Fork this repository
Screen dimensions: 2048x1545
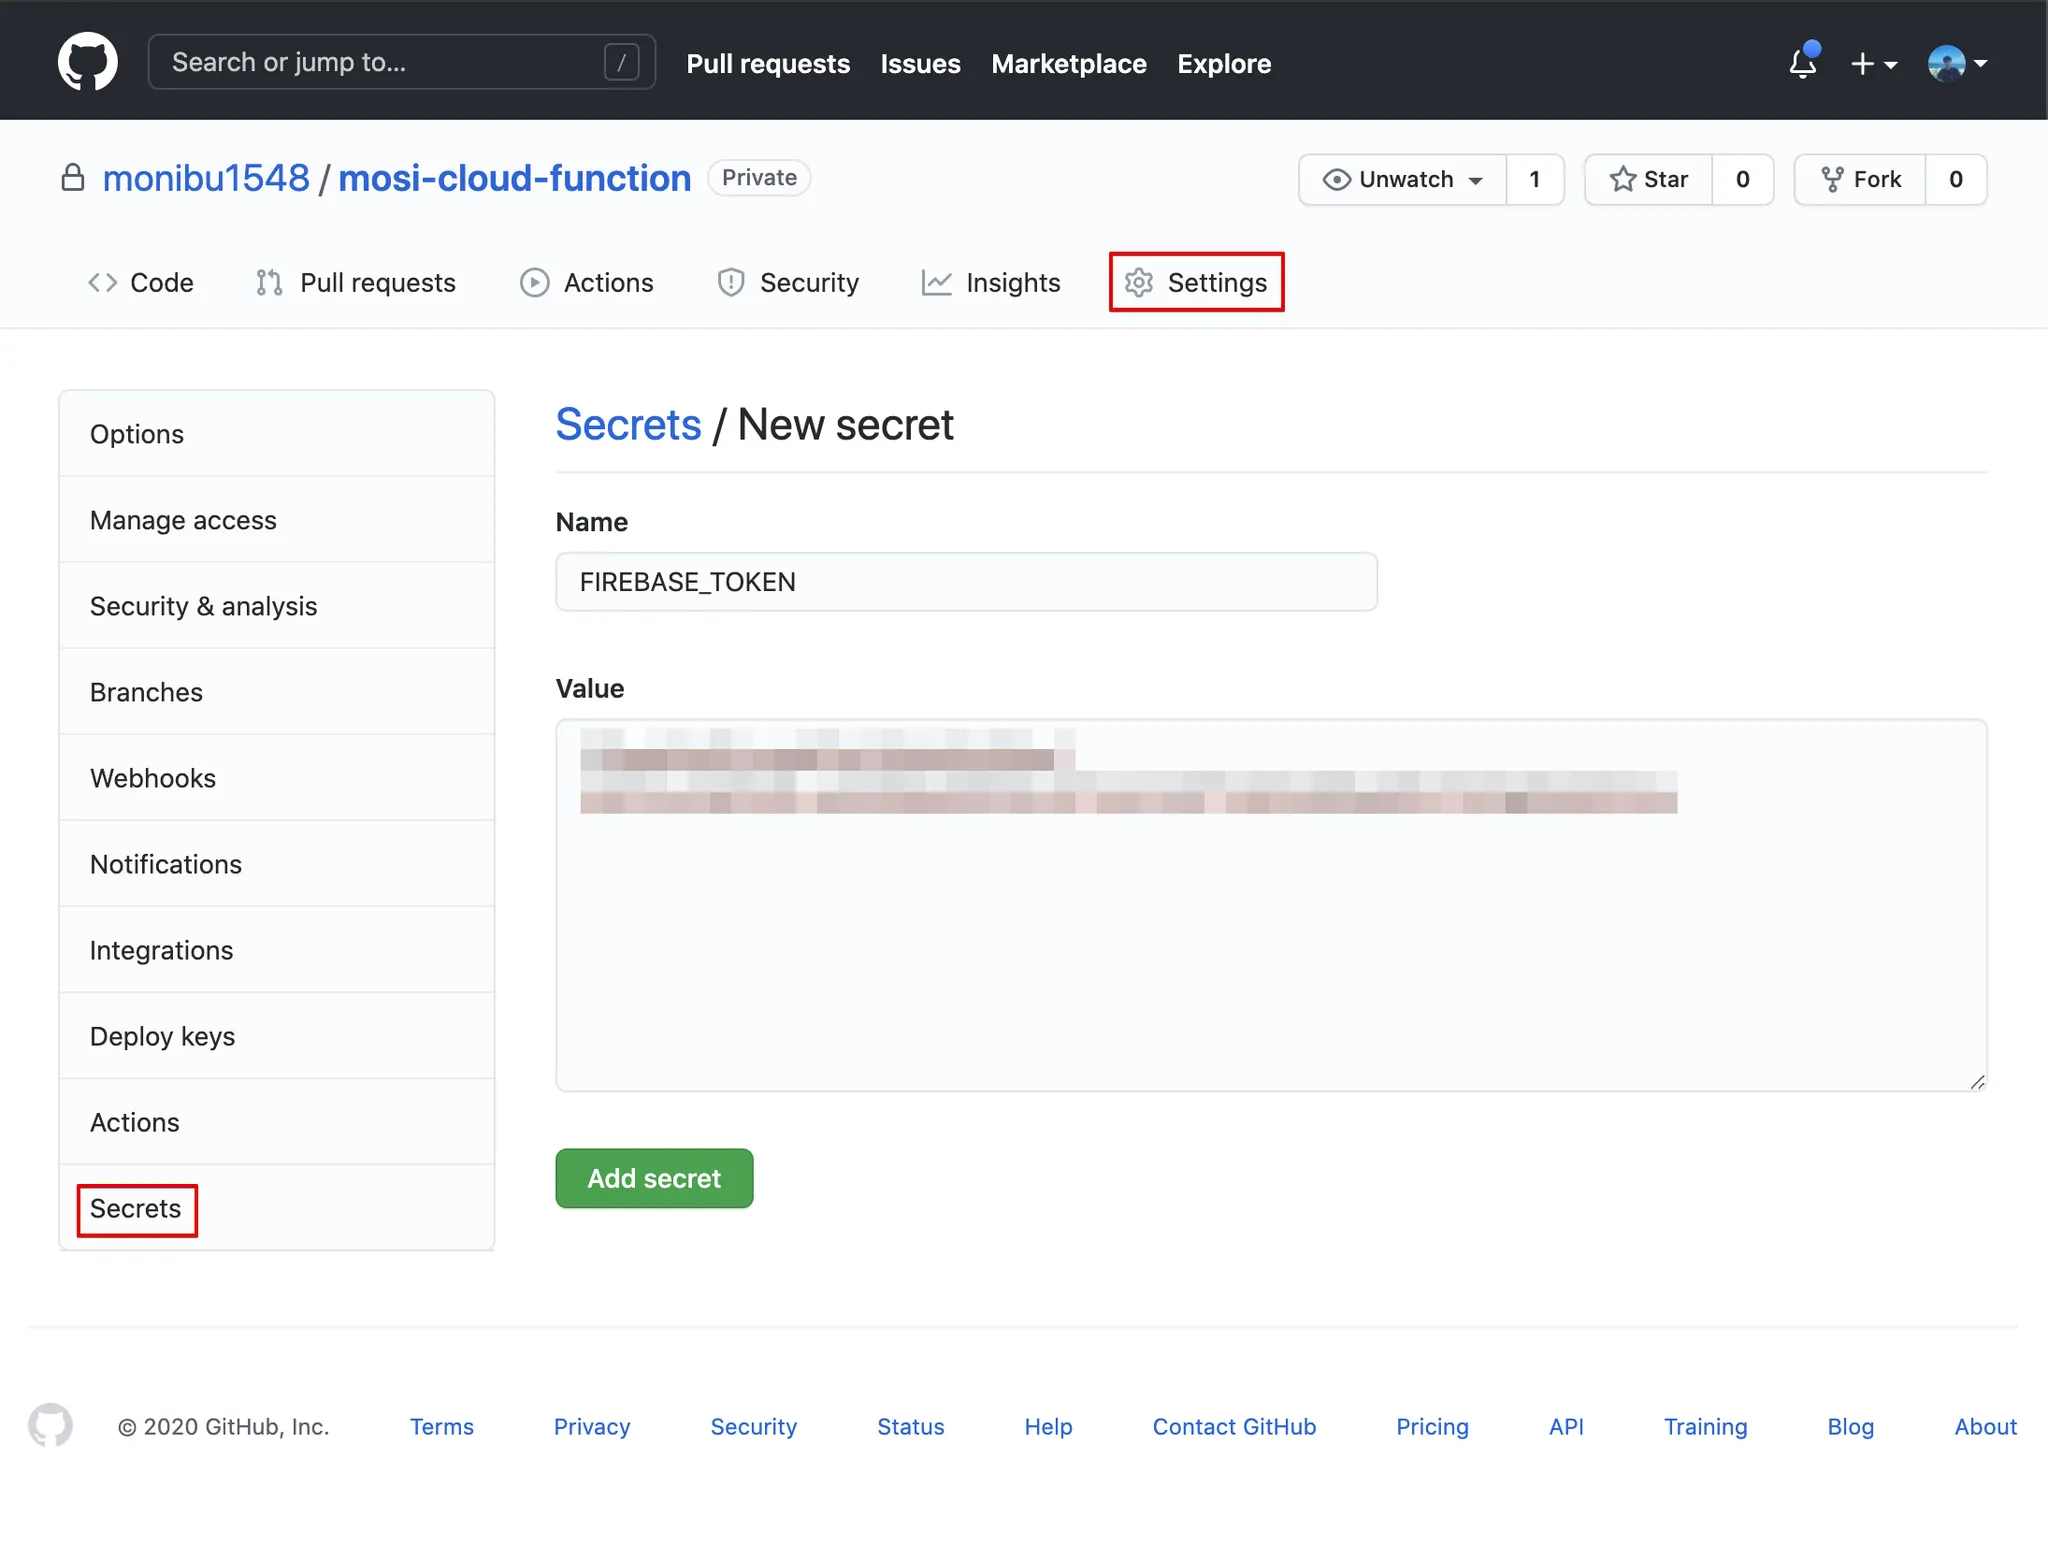pos(1861,179)
